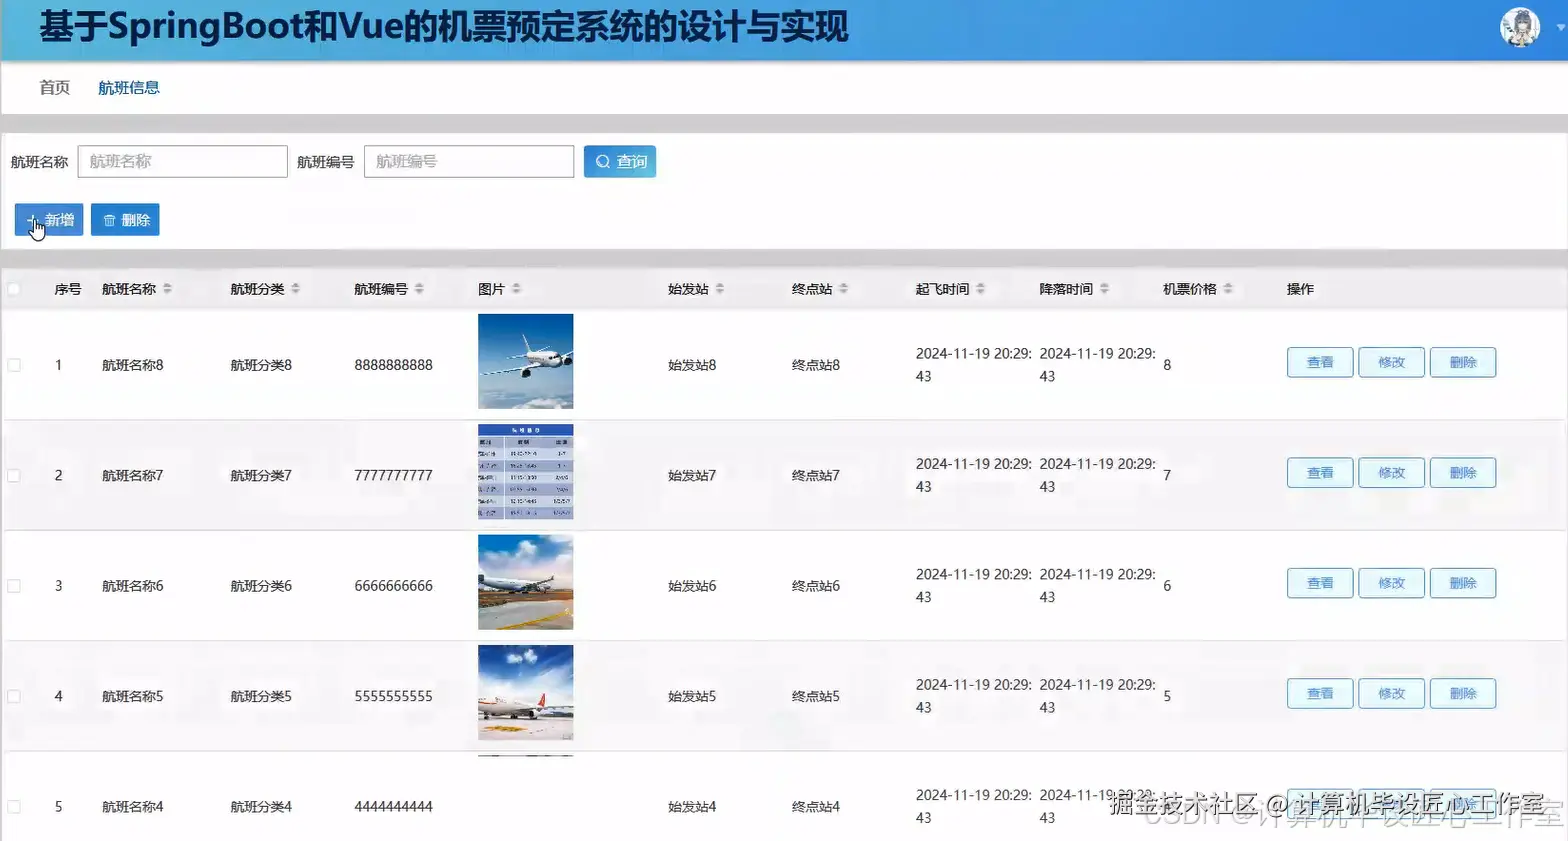The image size is (1568, 841).
Task: Sort by 机票价格 column arrows
Action: point(1227,289)
